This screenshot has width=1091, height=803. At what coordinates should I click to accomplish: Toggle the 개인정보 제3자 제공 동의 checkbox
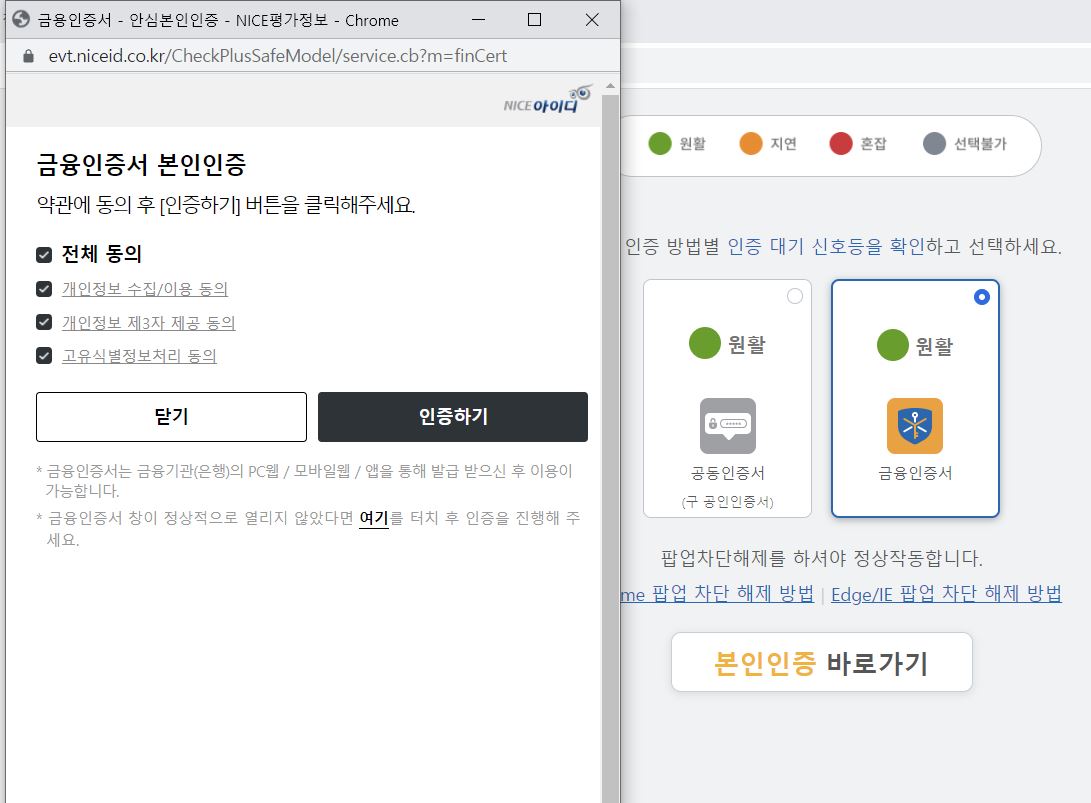pyautogui.click(x=44, y=322)
